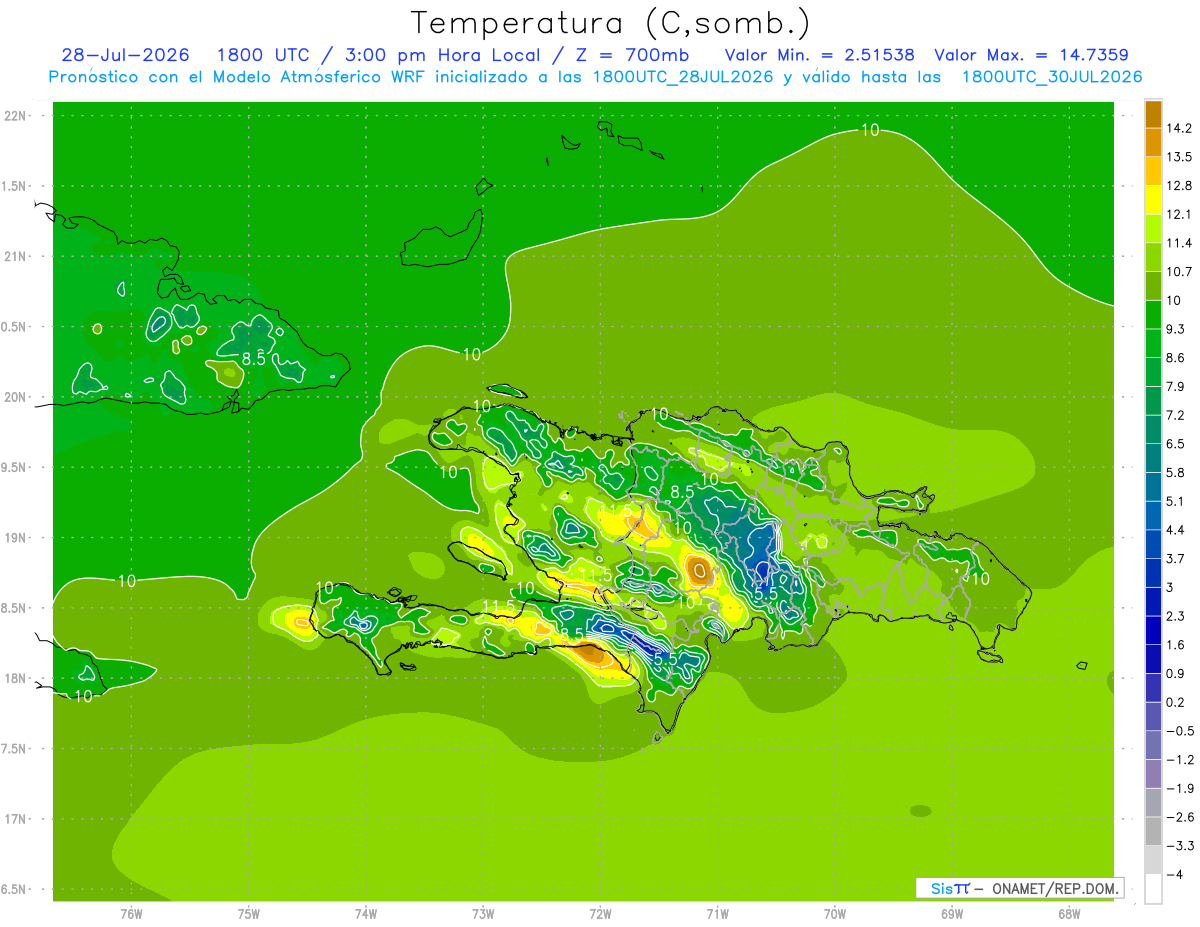The height and width of the screenshot is (927, 1200).
Task: Click the '17N' latitude axis label
Action: coord(14,819)
